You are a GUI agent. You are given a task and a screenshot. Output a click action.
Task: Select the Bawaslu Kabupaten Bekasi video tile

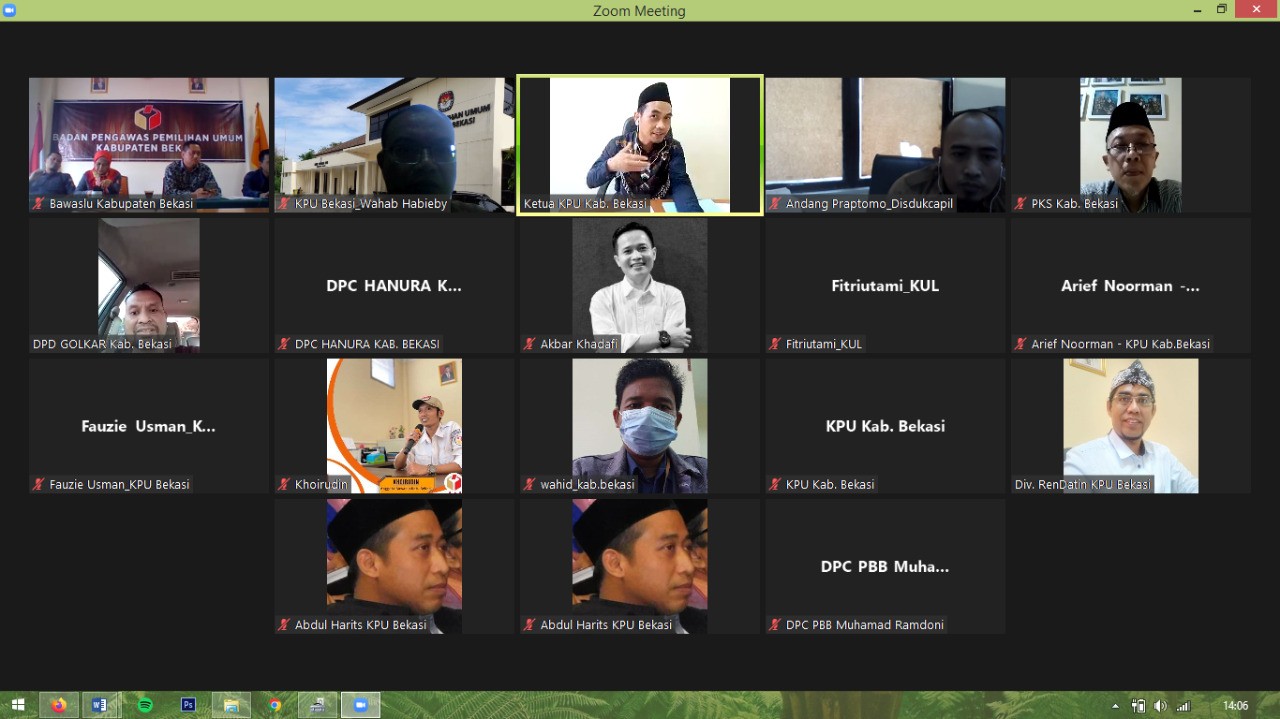point(149,144)
